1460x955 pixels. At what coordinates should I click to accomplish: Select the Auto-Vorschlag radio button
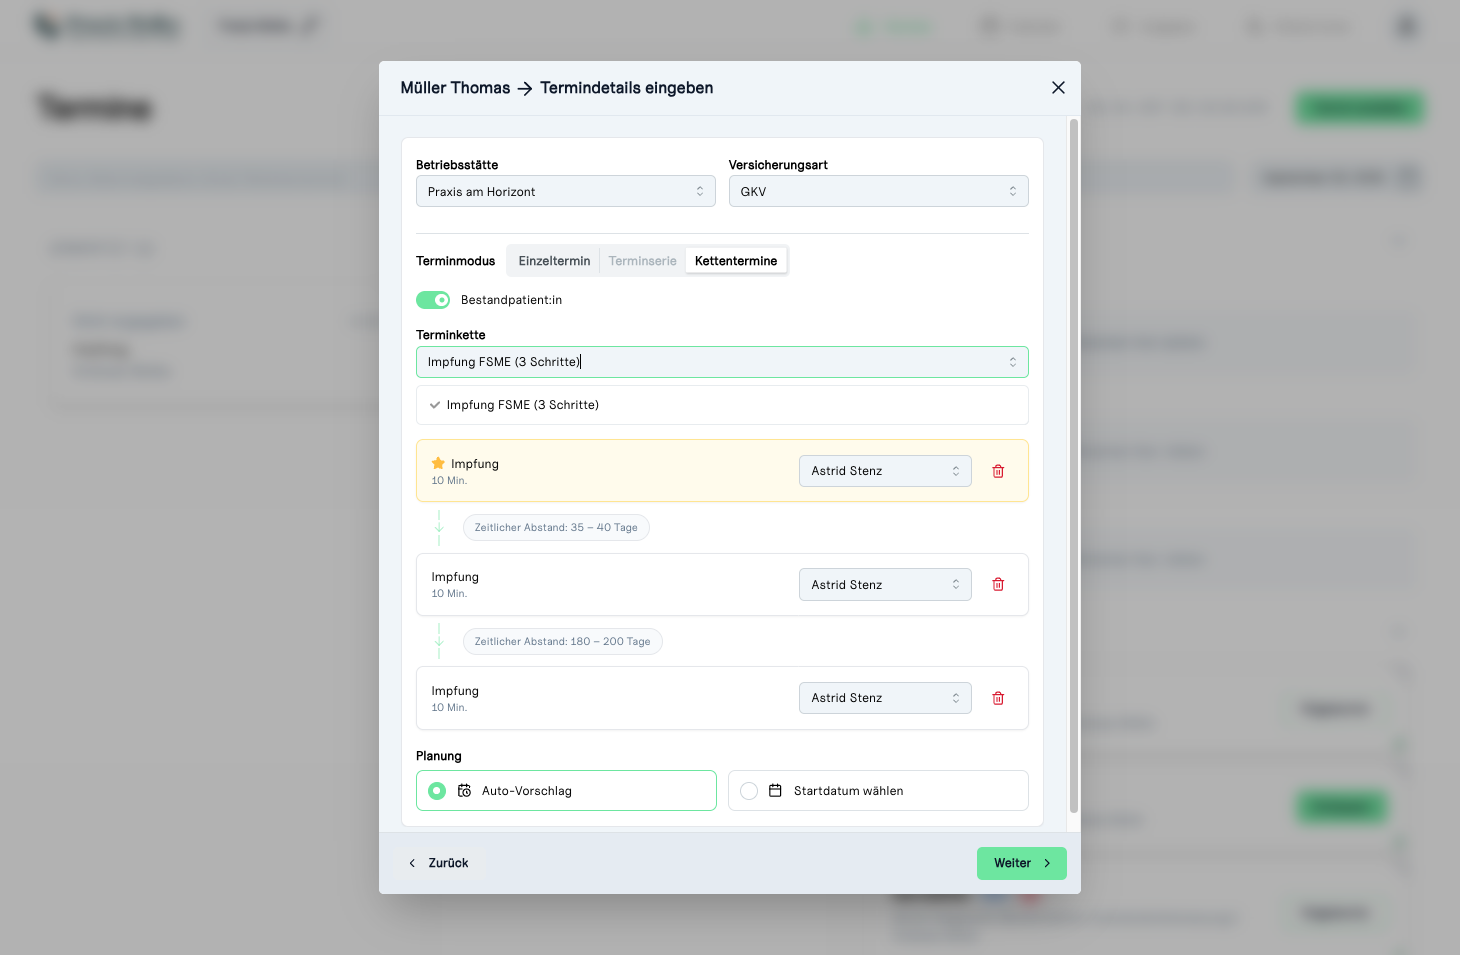[437, 791]
